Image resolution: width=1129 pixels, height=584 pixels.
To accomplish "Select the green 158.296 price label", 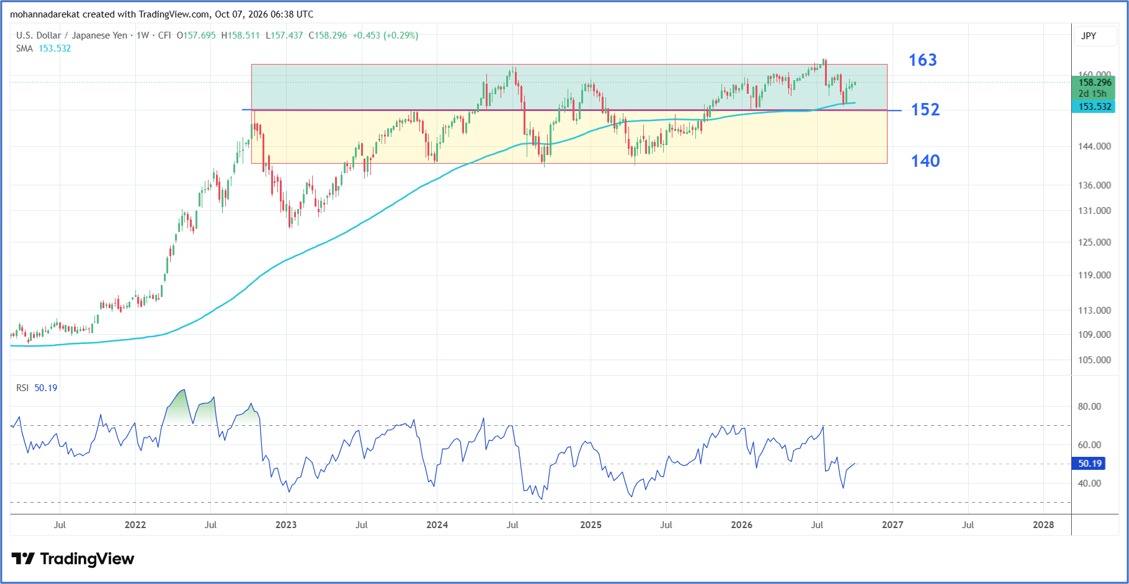I will pyautogui.click(x=1094, y=83).
